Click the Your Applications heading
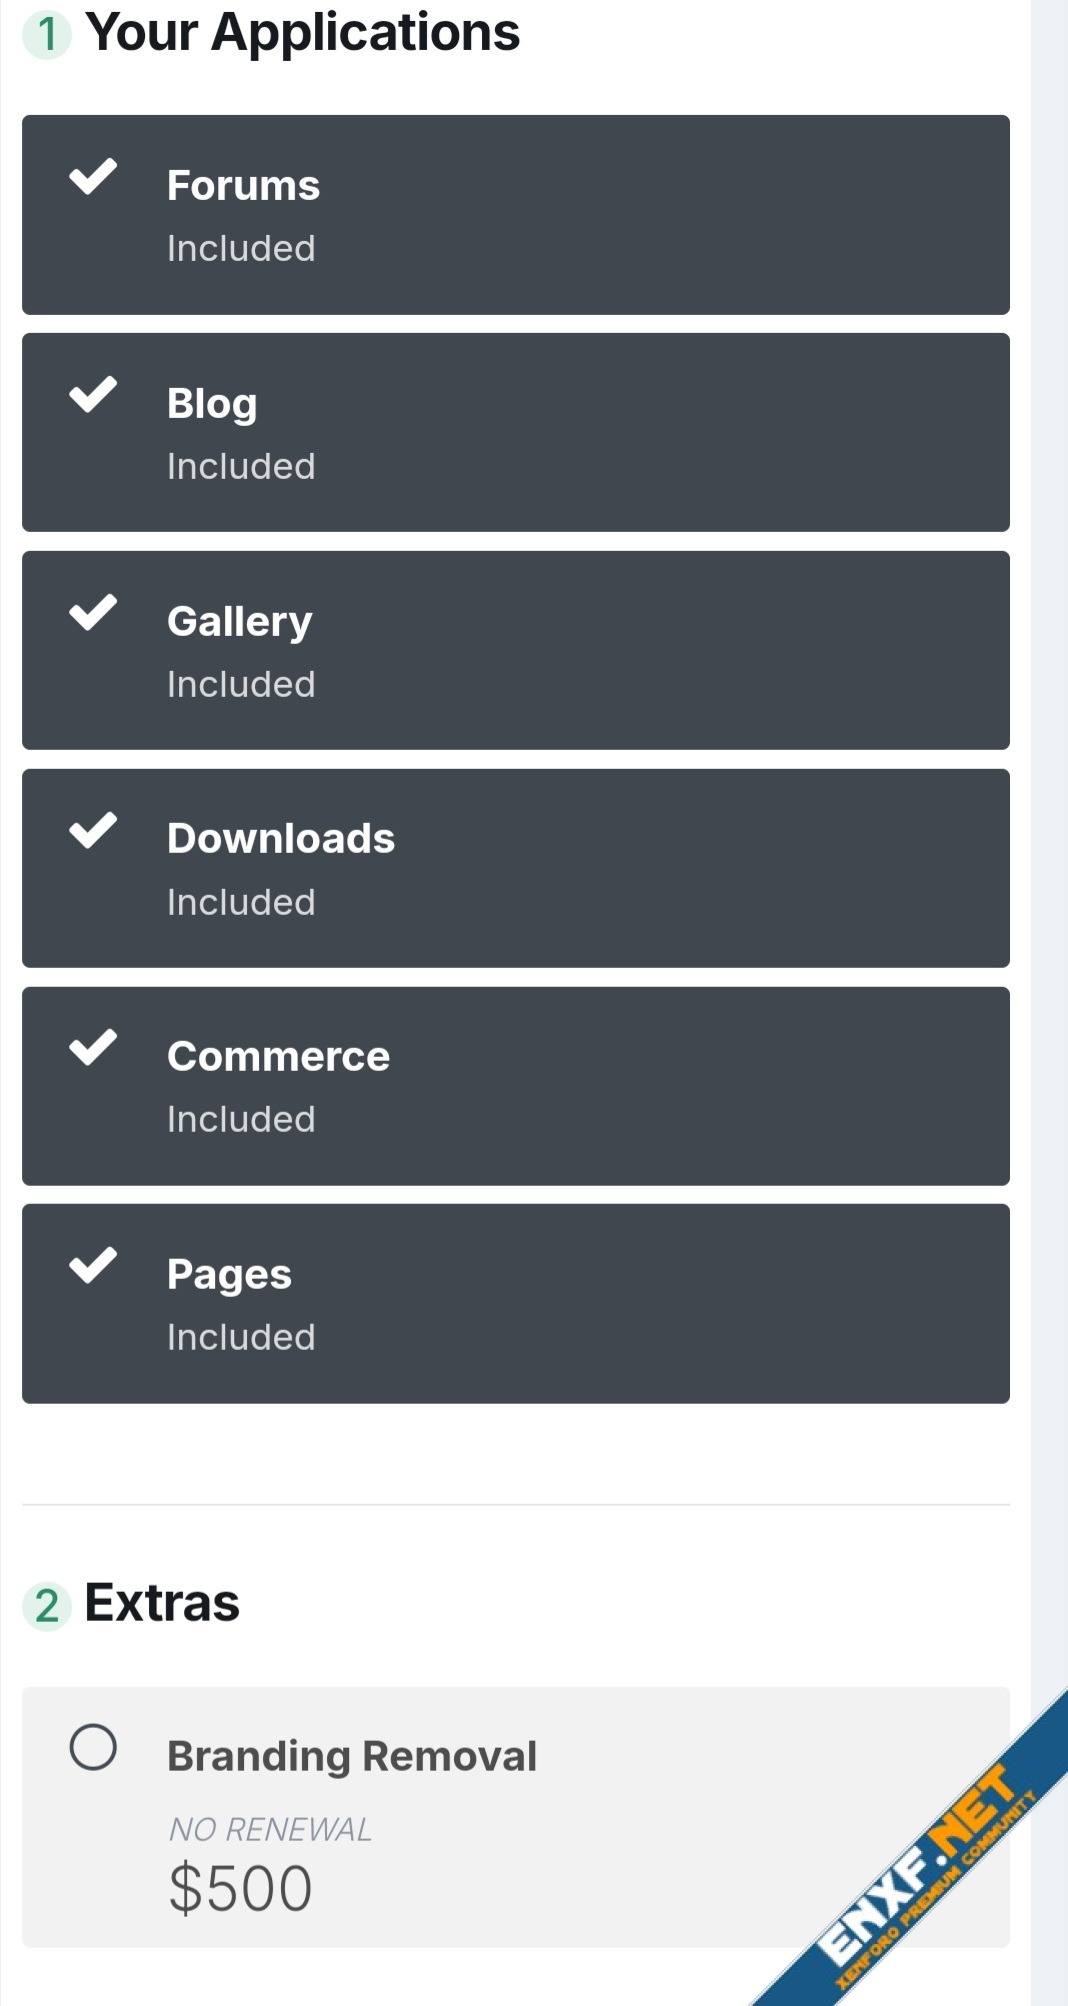This screenshot has height=2006, width=1068. click(302, 33)
